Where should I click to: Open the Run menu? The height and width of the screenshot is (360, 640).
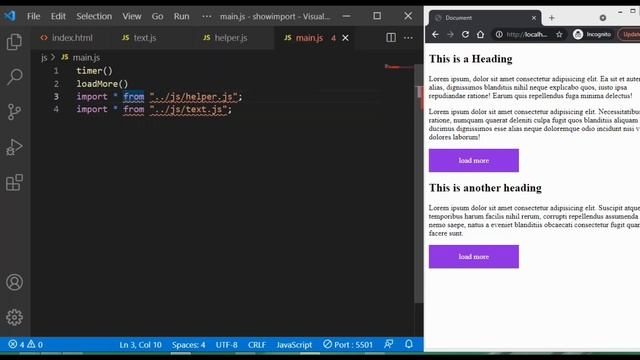pos(181,16)
